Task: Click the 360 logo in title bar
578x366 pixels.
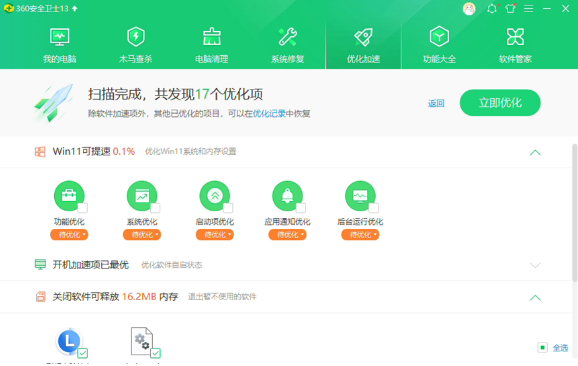Action: tap(9, 8)
